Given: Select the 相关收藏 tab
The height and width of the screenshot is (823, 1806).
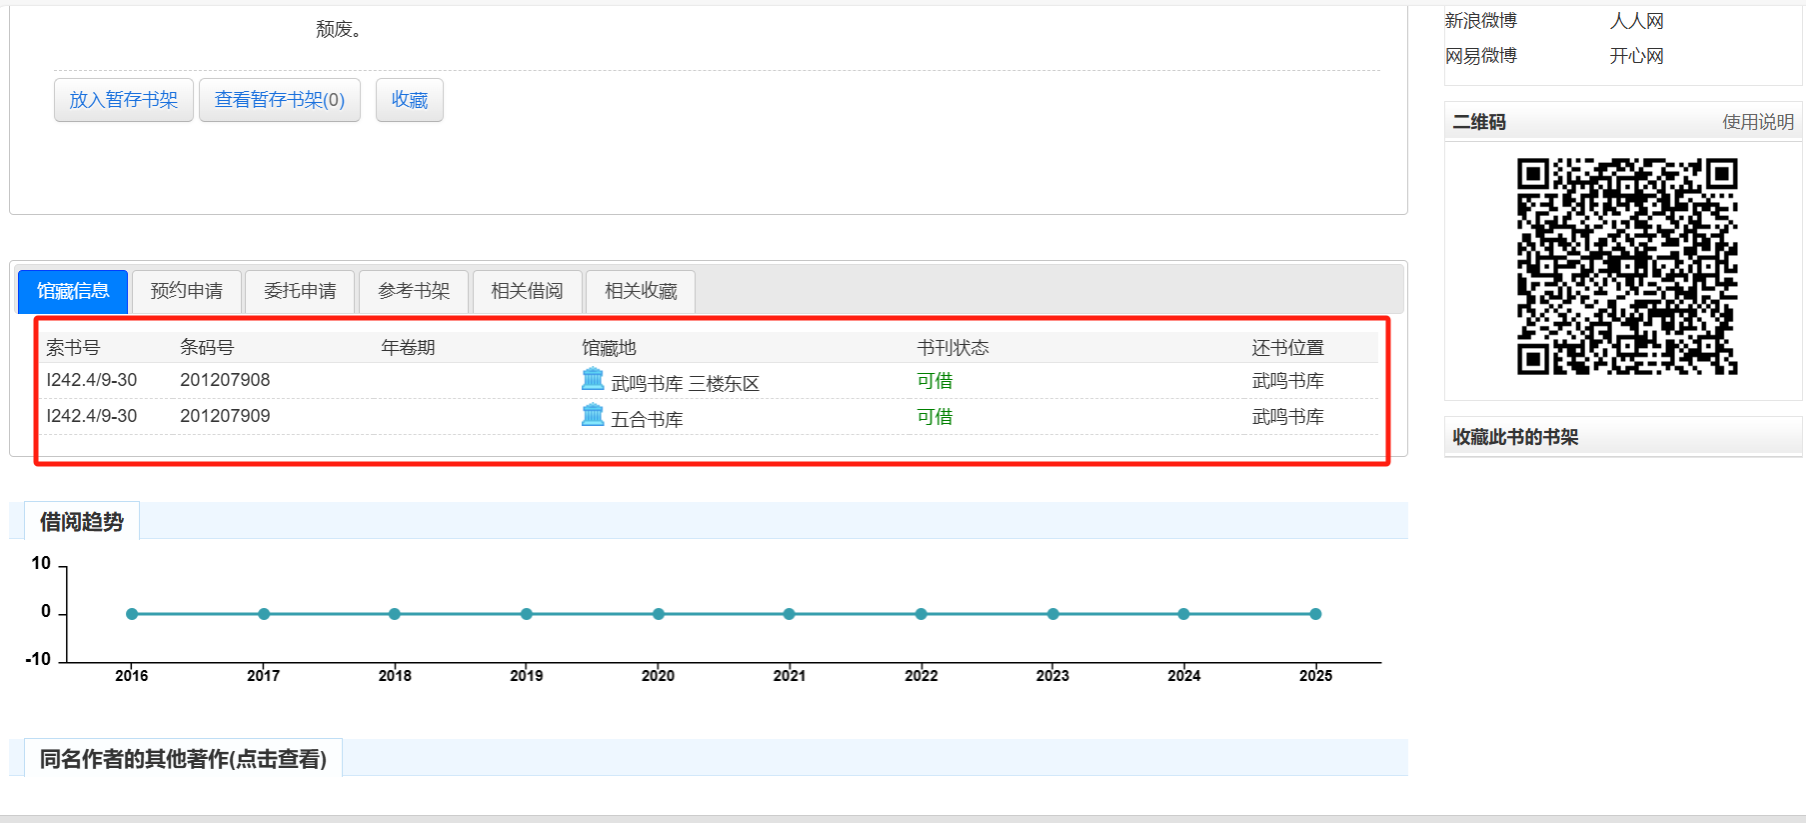Looking at the screenshot, I should point(640,291).
